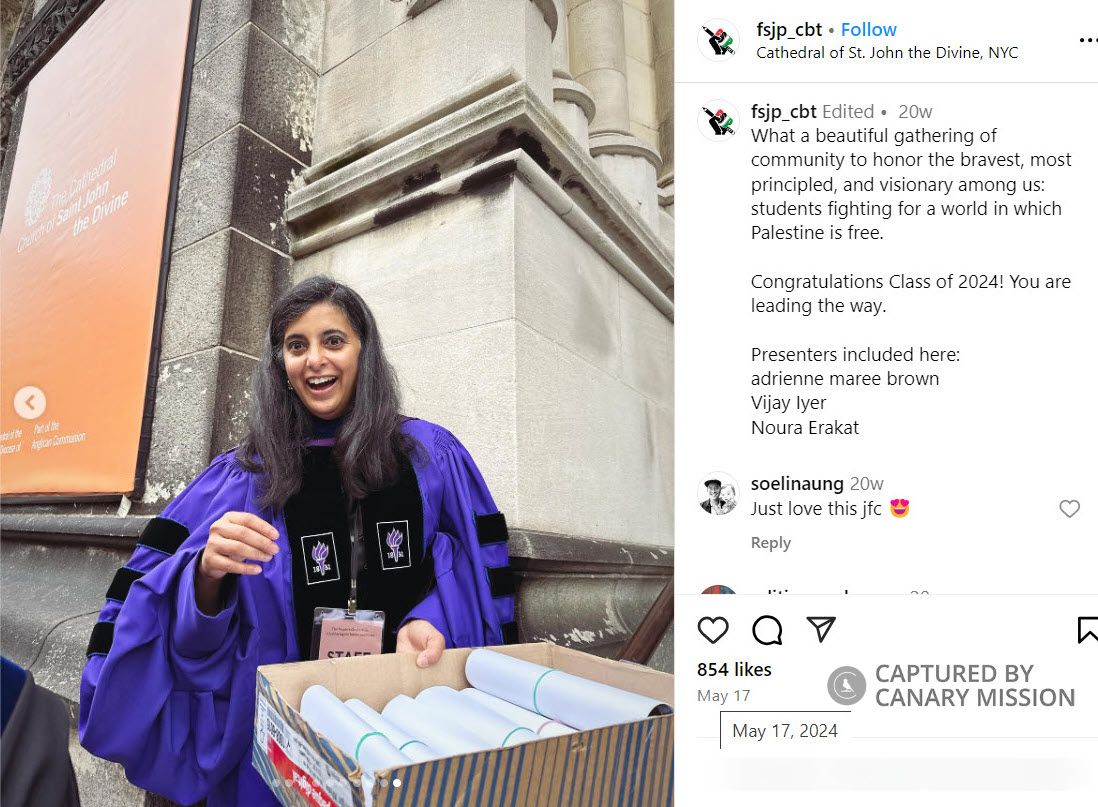Open fsjp_cbt profile picture in header
This screenshot has width=1098, height=807.
718,41
